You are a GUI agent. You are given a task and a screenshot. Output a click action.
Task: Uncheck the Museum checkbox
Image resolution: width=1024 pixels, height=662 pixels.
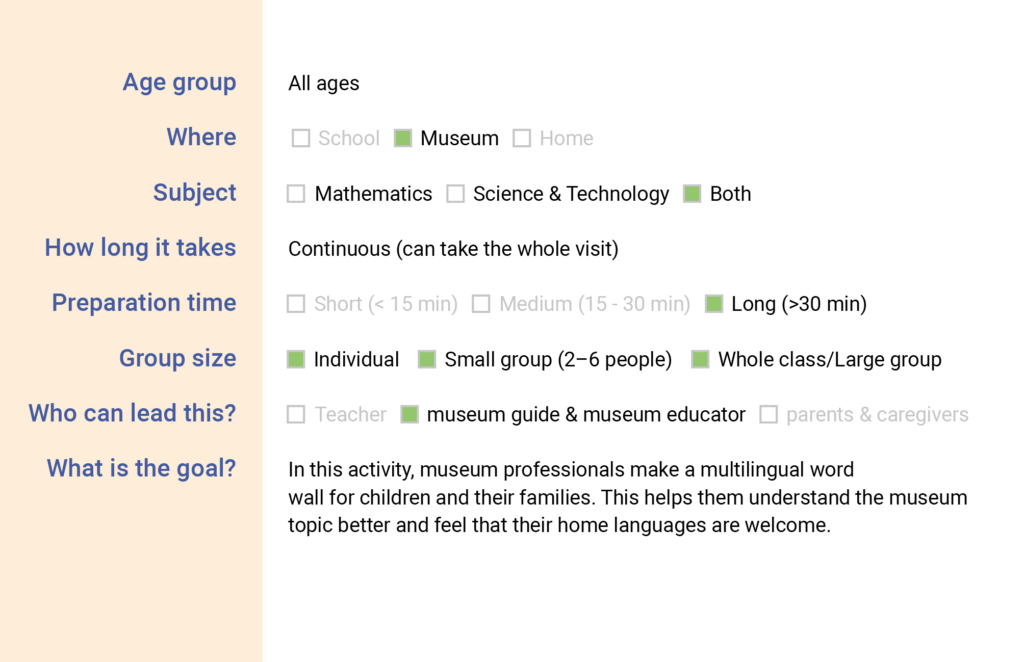pyautogui.click(x=403, y=139)
